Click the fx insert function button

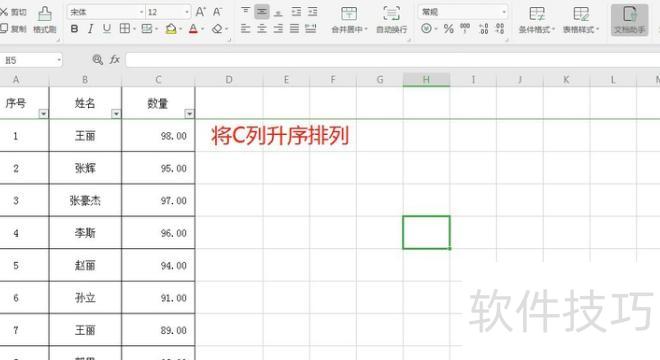(114, 60)
